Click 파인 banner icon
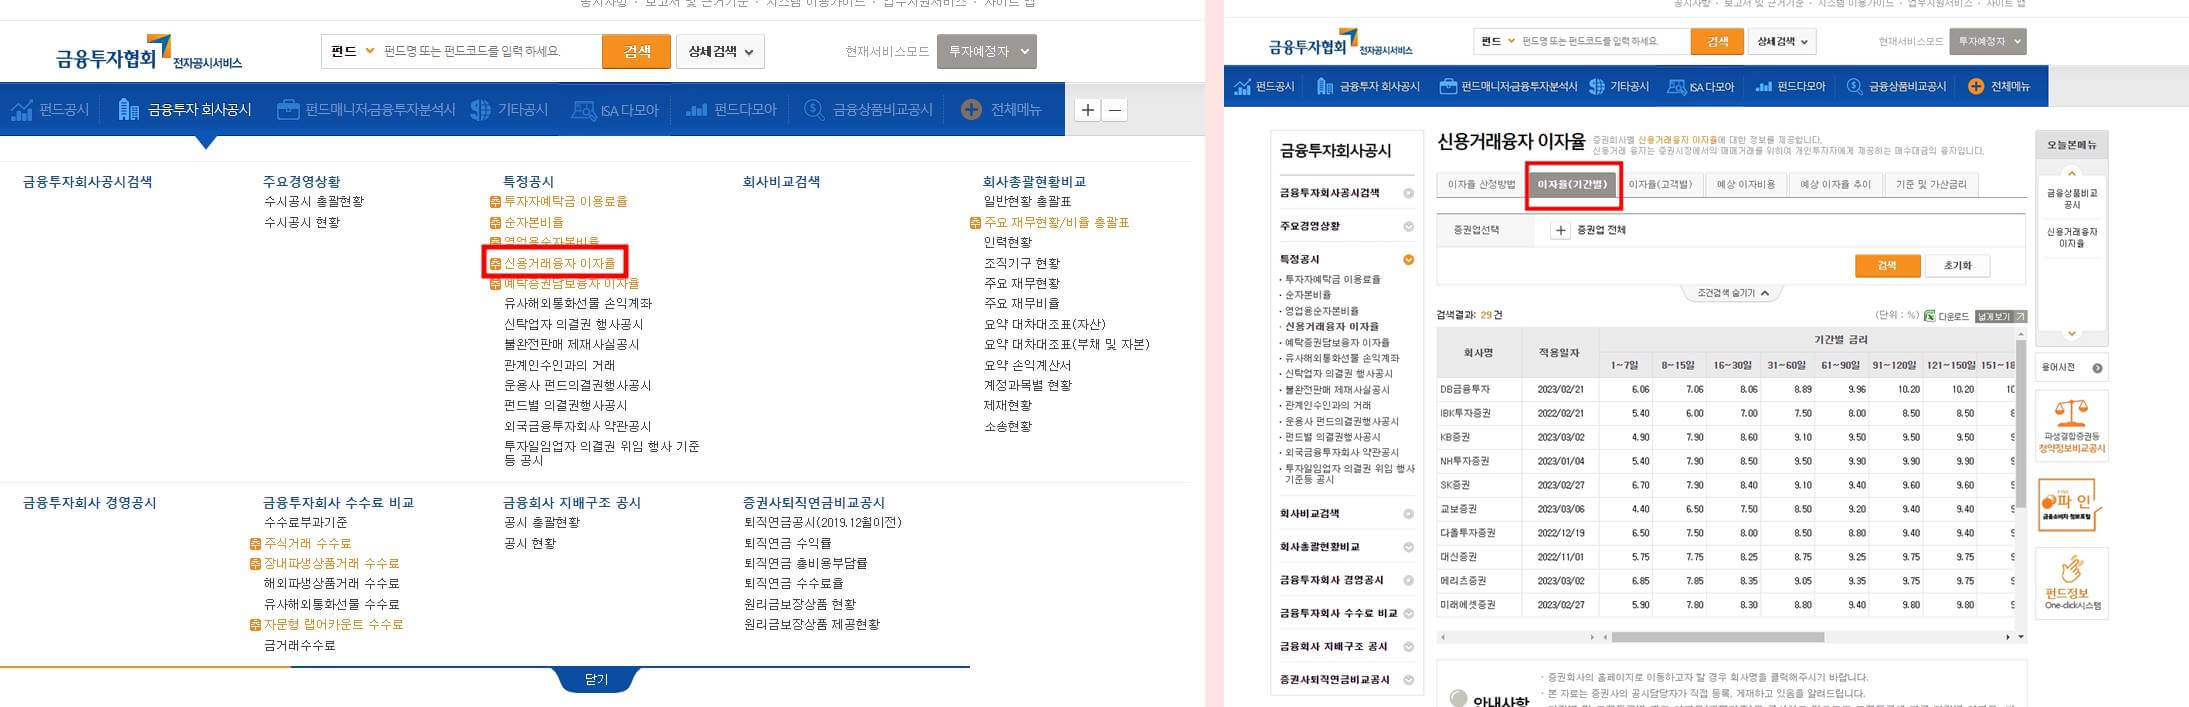The image size is (2189, 707). (x=2071, y=505)
